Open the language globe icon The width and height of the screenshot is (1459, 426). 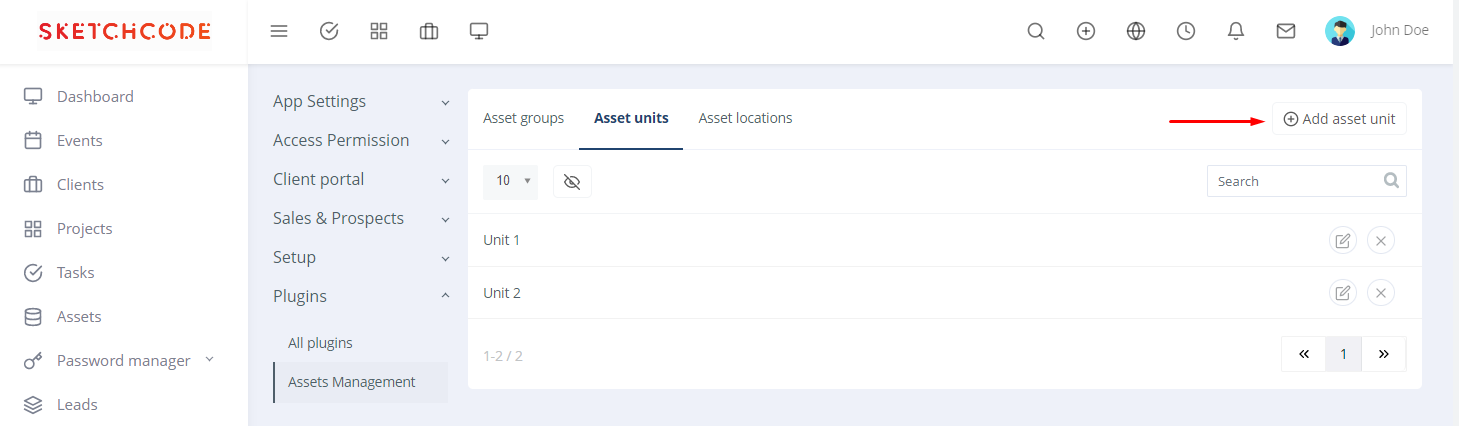1136,31
